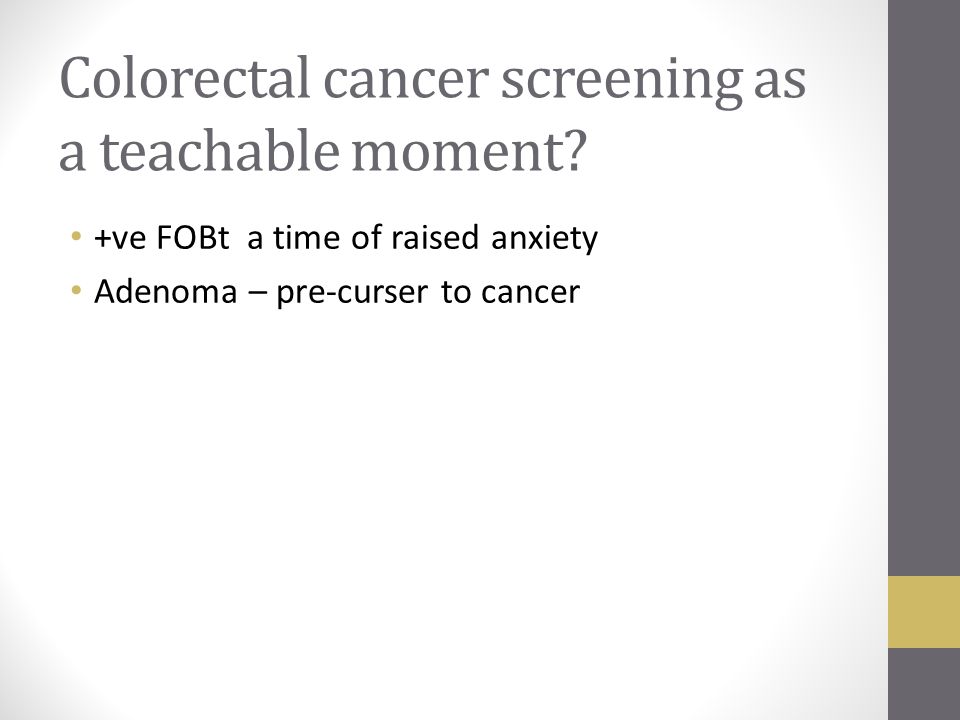Screen dimensions: 960x720
Task: Click the word 'anxiety' in first bullet
Action: [x=544, y=239]
